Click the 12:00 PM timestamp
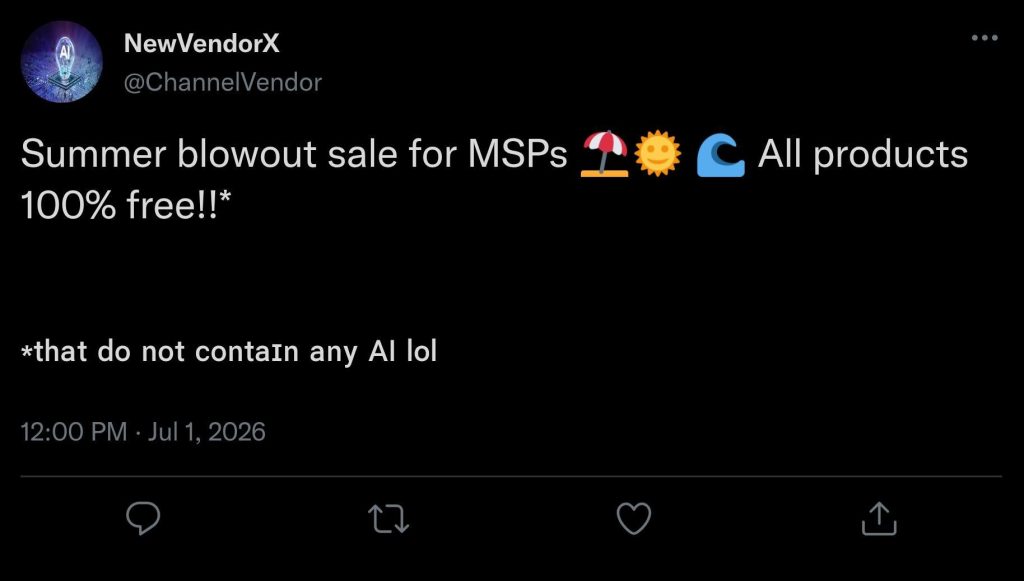The height and width of the screenshot is (581, 1024). click(x=74, y=432)
